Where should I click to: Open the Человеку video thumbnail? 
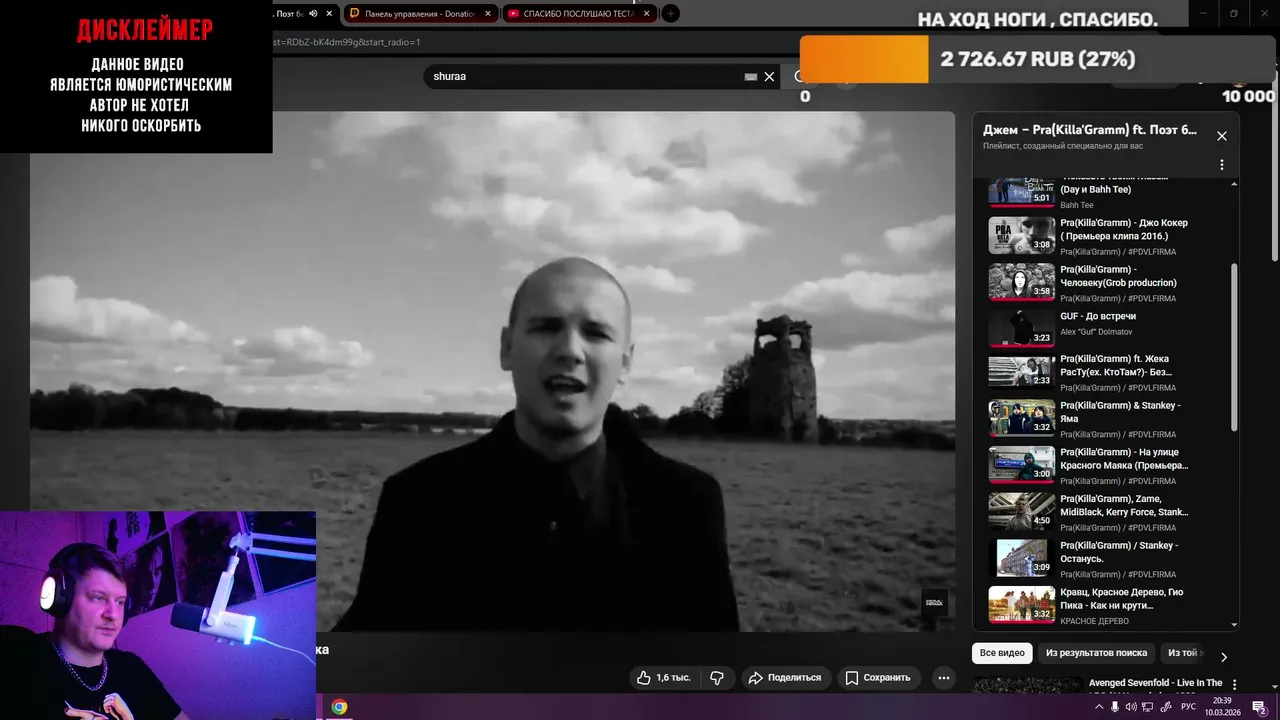(1021, 282)
